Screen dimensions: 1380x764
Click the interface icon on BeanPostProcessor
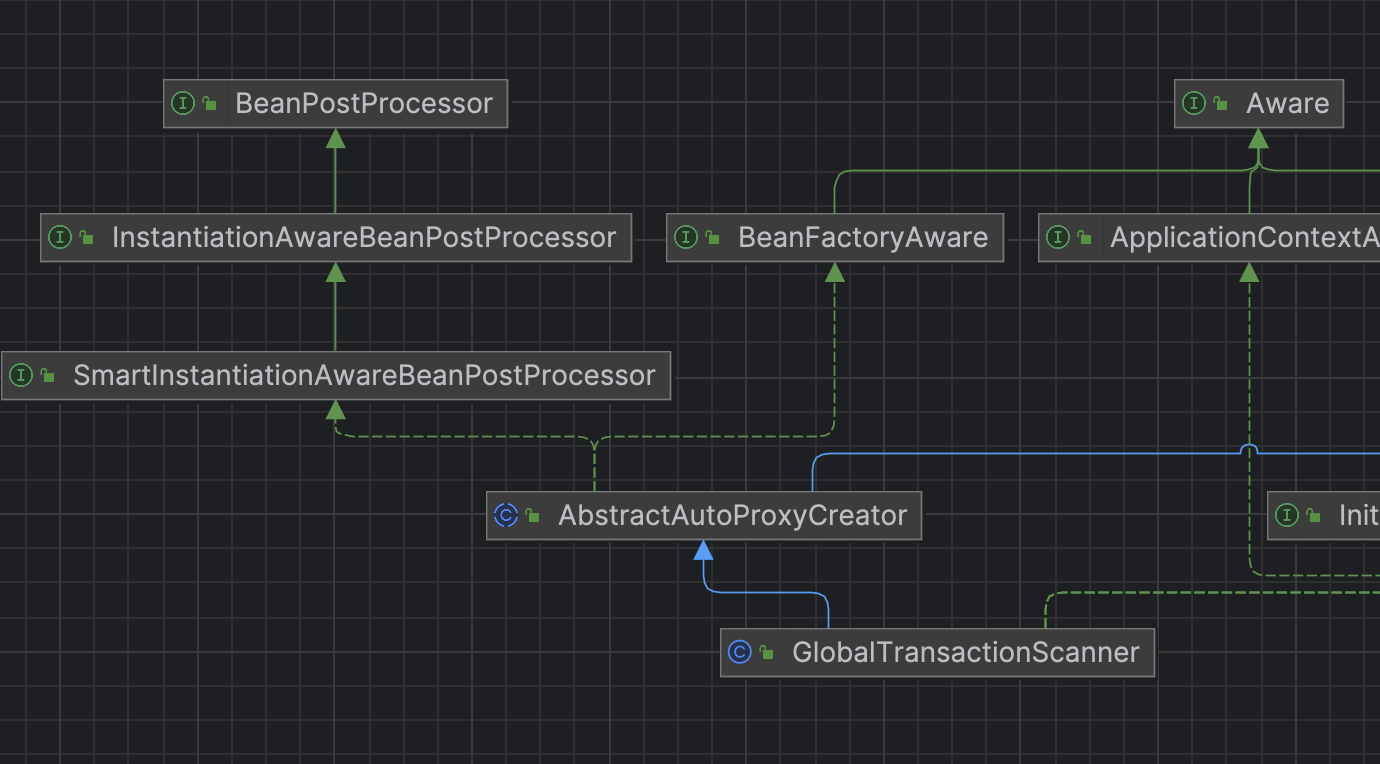[x=182, y=103]
